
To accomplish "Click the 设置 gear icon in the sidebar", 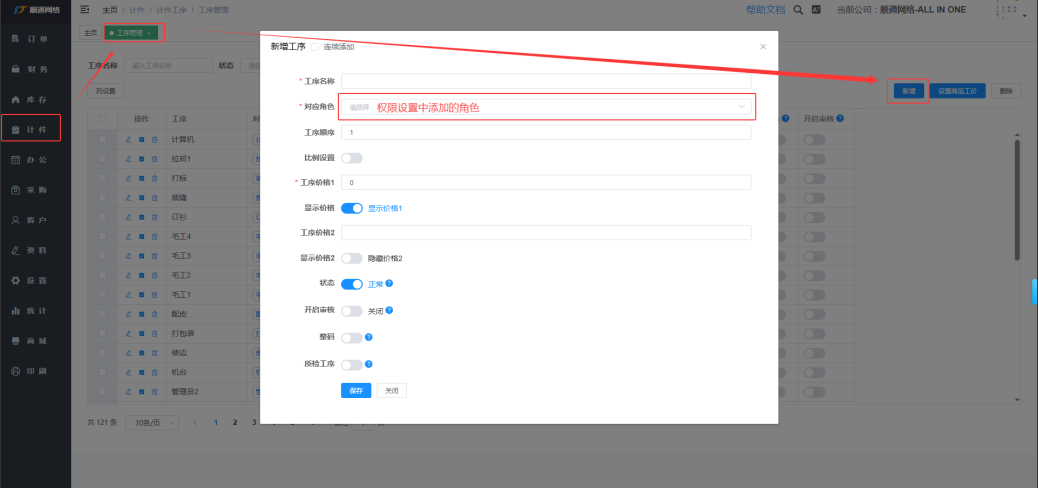I will (x=16, y=280).
